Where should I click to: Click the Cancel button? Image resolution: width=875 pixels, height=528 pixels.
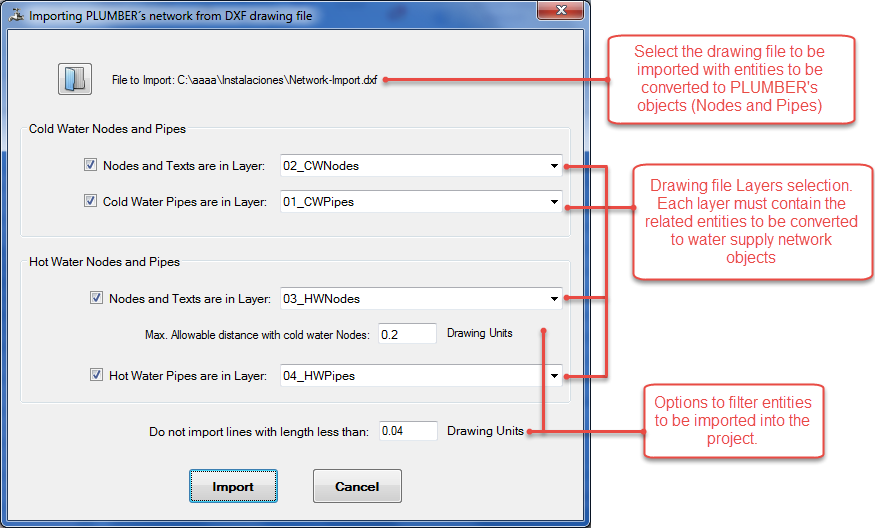(357, 487)
